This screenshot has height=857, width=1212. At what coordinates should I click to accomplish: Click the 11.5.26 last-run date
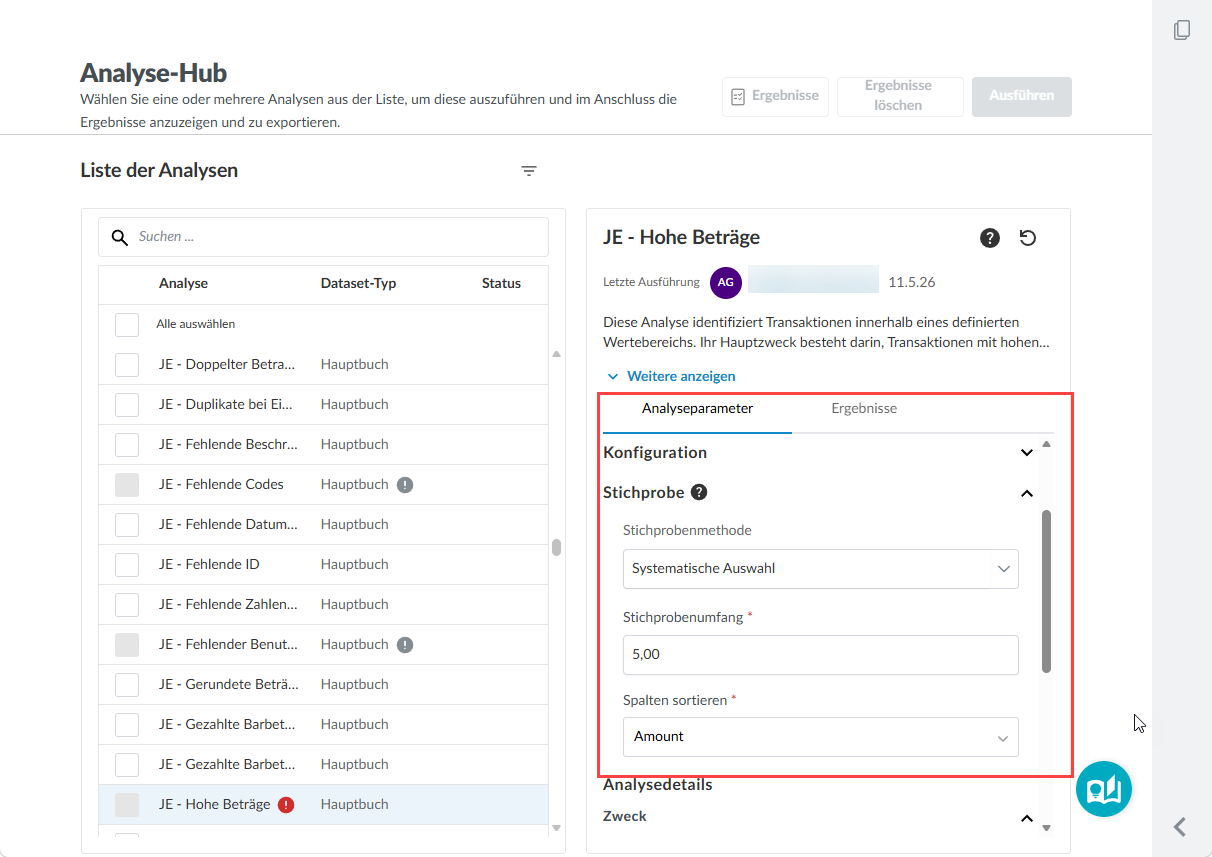pyautogui.click(x=912, y=283)
